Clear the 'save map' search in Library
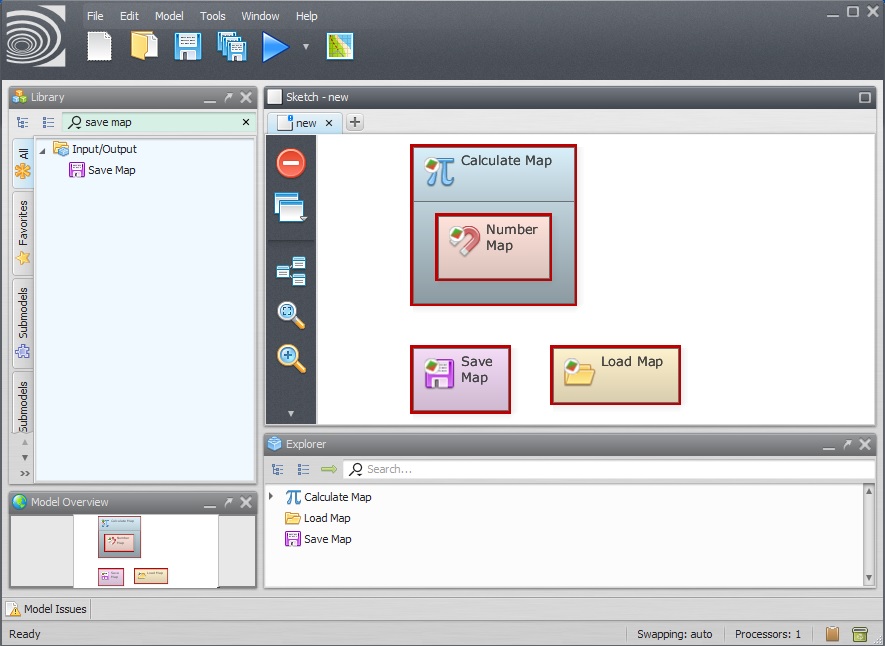Viewport: 885px width, 646px height. pyautogui.click(x=246, y=122)
